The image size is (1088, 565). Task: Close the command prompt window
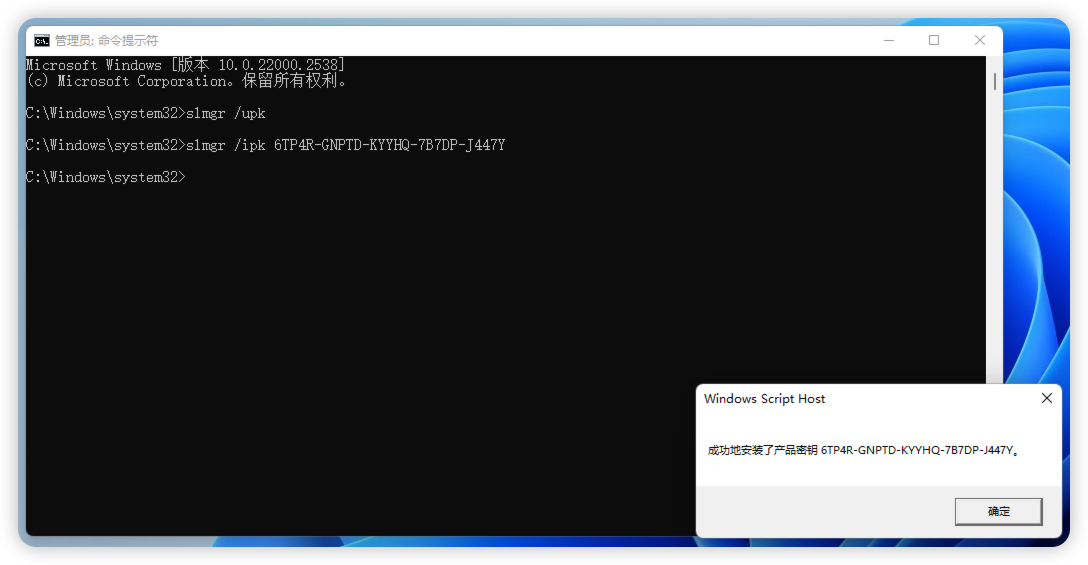[x=980, y=40]
